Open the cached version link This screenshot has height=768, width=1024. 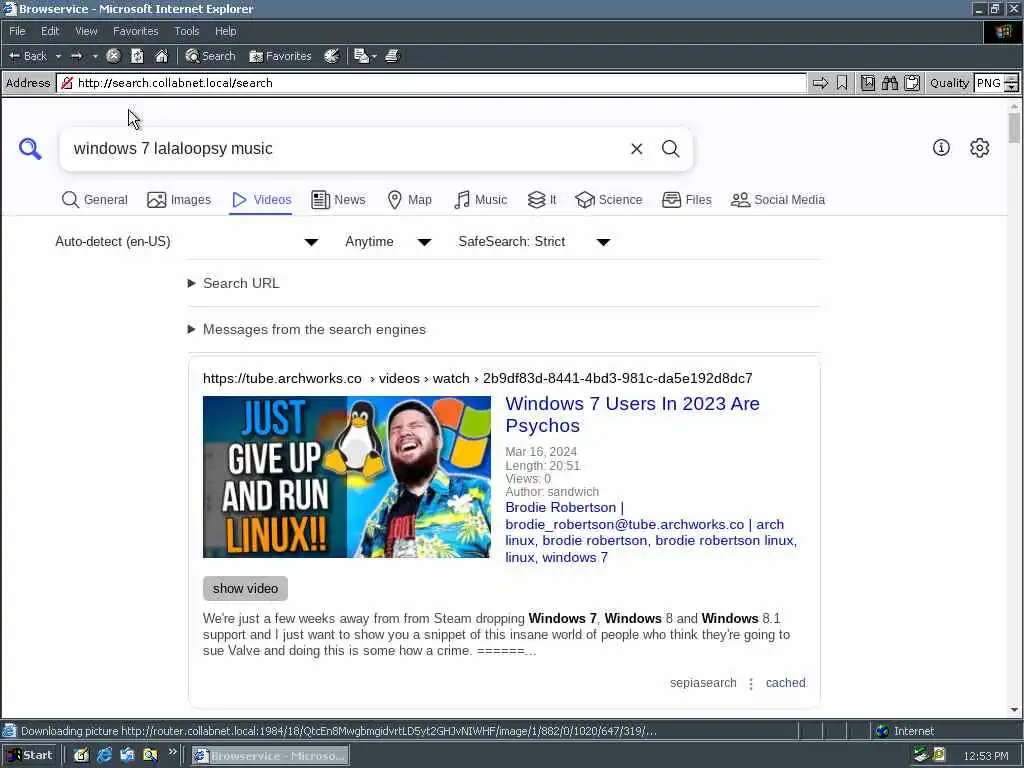coord(786,683)
